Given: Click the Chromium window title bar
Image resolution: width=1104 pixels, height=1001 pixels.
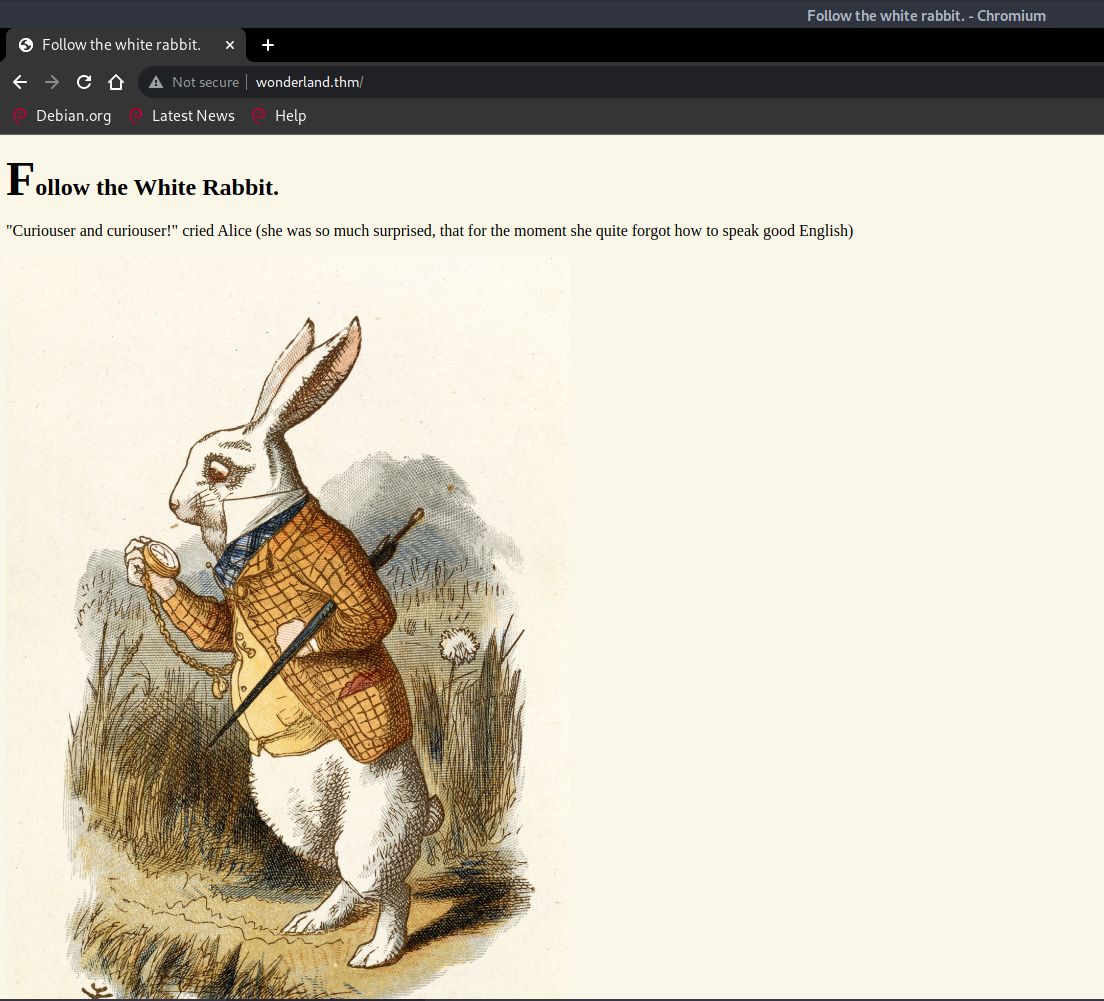Looking at the screenshot, I should click(926, 15).
